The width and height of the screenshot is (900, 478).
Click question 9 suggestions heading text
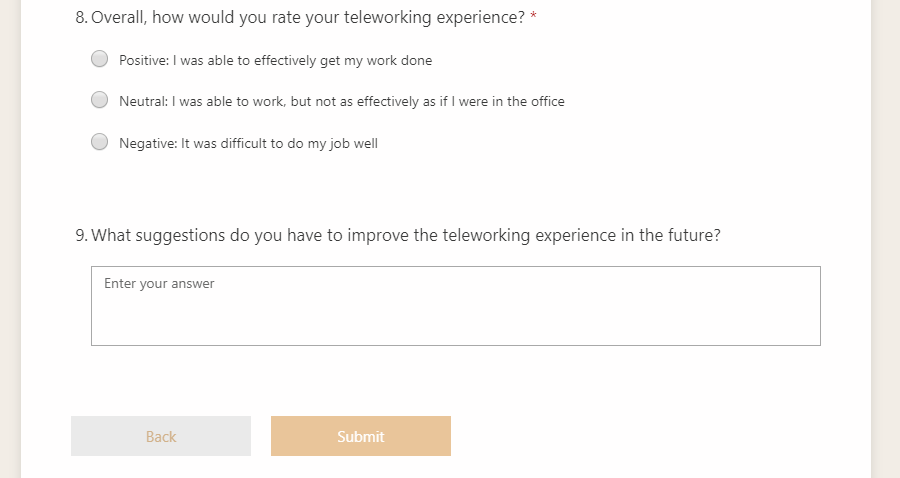click(405, 236)
